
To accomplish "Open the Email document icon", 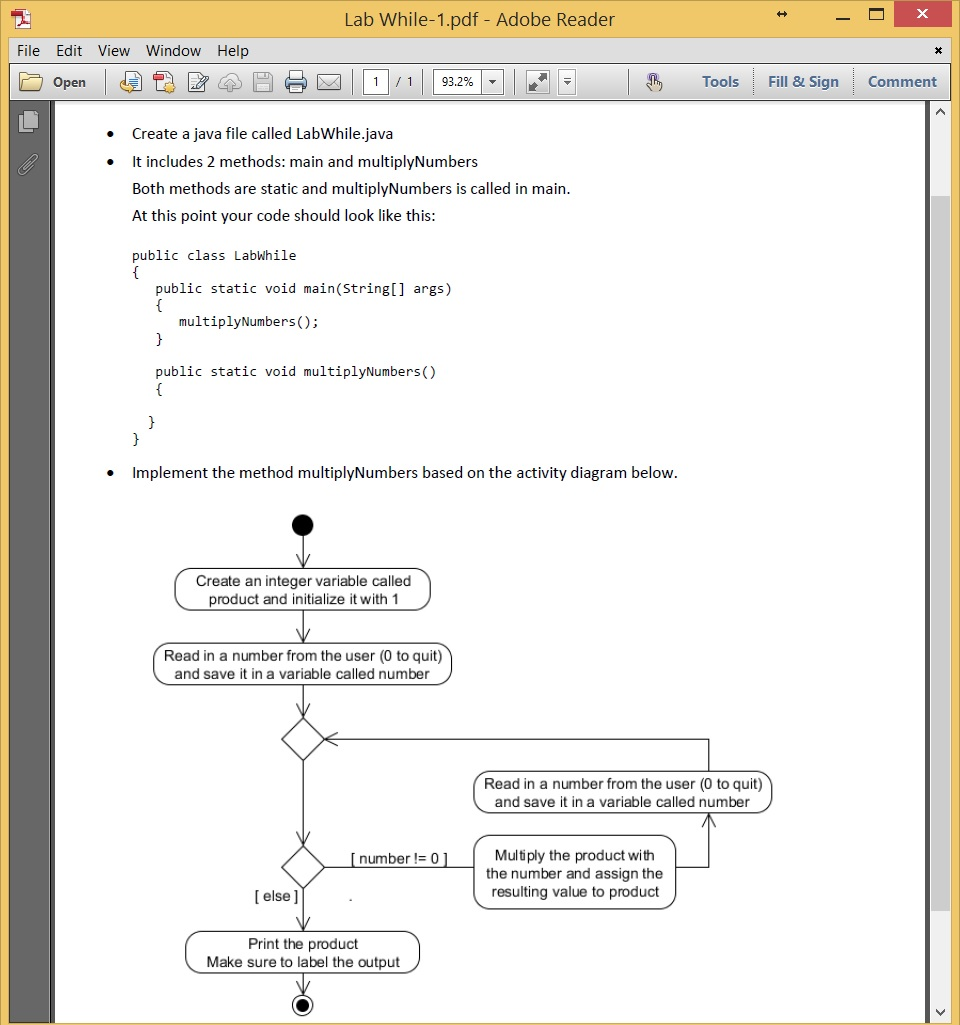I will (x=328, y=82).
